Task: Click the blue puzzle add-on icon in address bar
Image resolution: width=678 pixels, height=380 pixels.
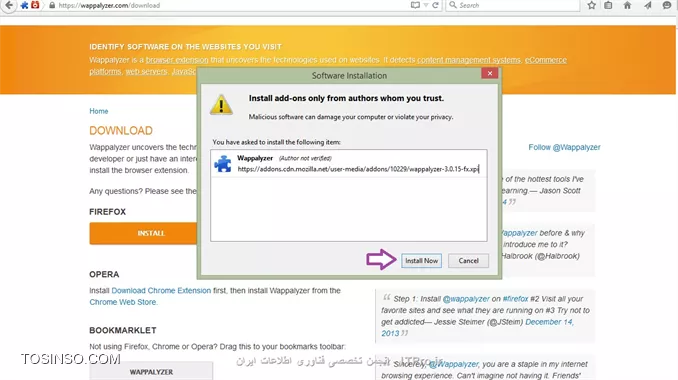Action: pyautogui.click(x=24, y=5)
